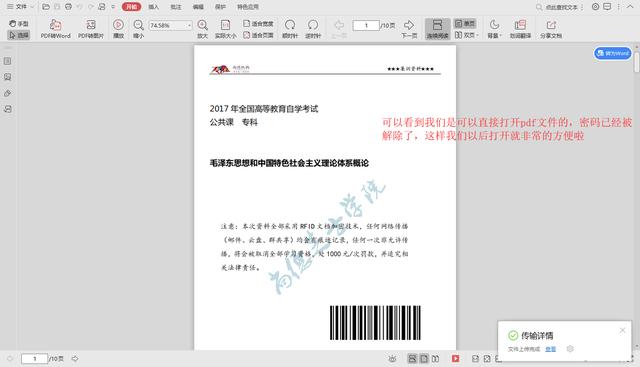Select the 选择 cursor tool
The width and height of the screenshot is (640, 367).
(x=19, y=35)
